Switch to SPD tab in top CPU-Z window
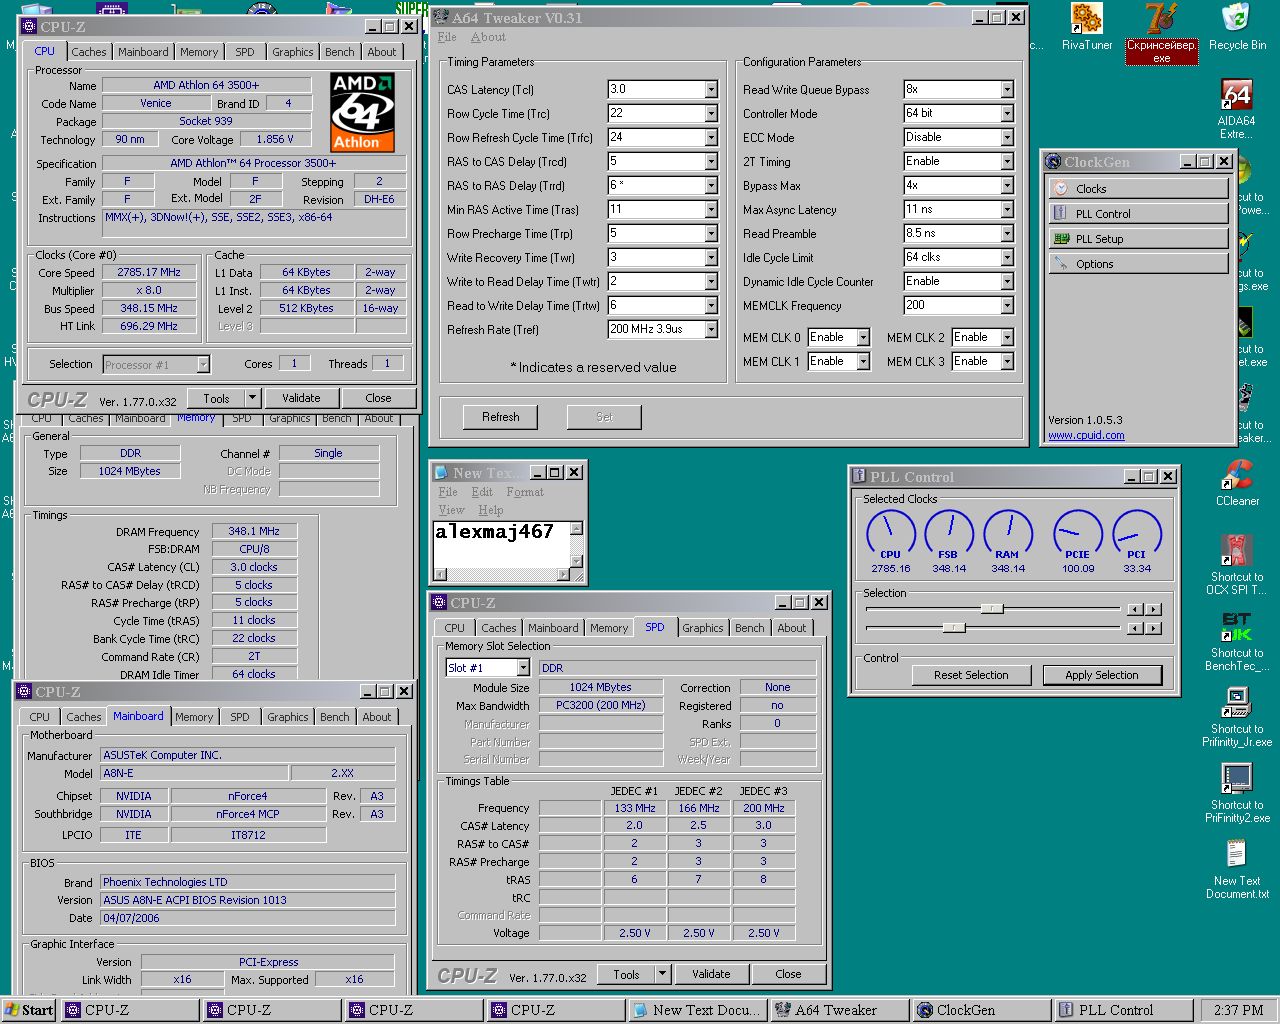This screenshot has width=1280, height=1024. tap(245, 52)
